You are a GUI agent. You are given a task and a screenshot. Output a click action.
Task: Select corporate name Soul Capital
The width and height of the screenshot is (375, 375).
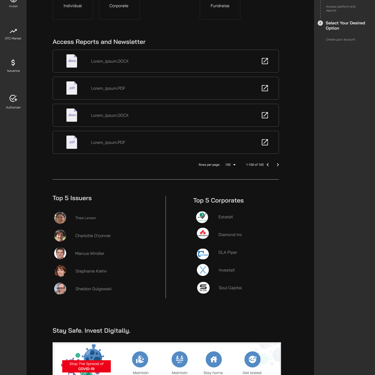click(x=230, y=288)
